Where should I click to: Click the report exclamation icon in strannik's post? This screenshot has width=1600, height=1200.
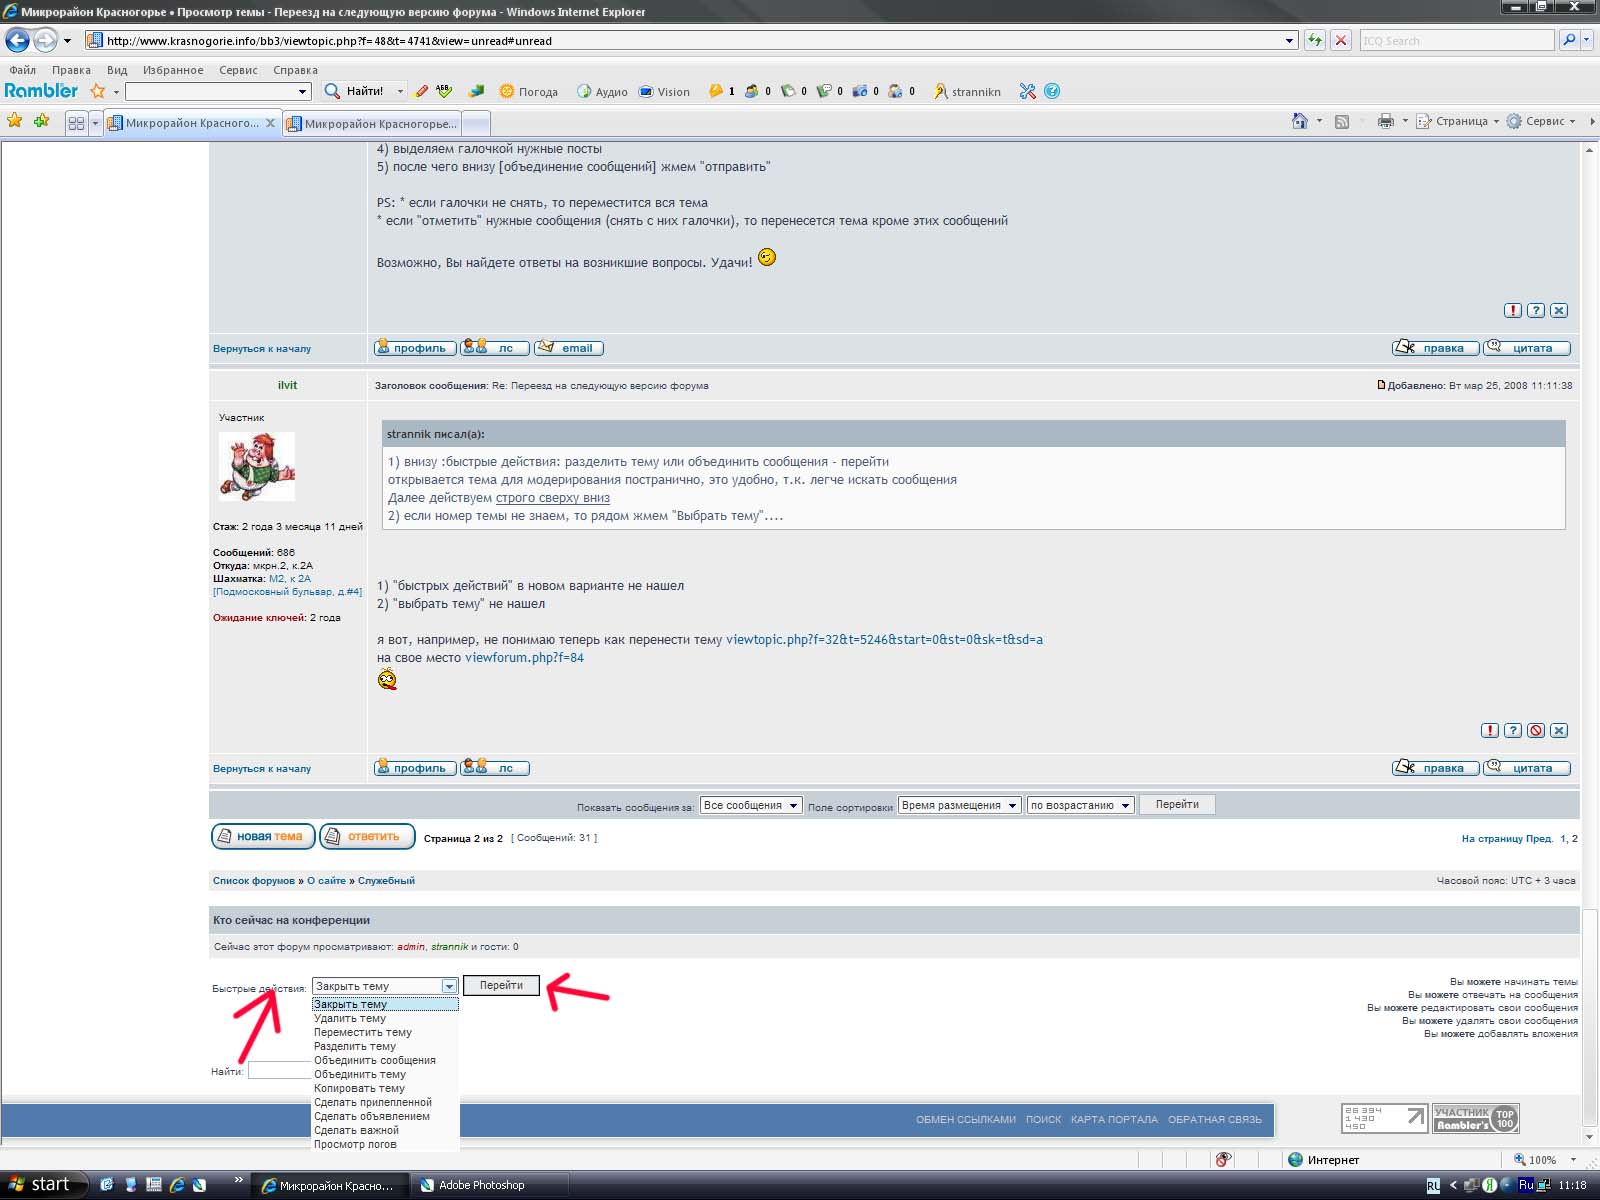(1513, 310)
